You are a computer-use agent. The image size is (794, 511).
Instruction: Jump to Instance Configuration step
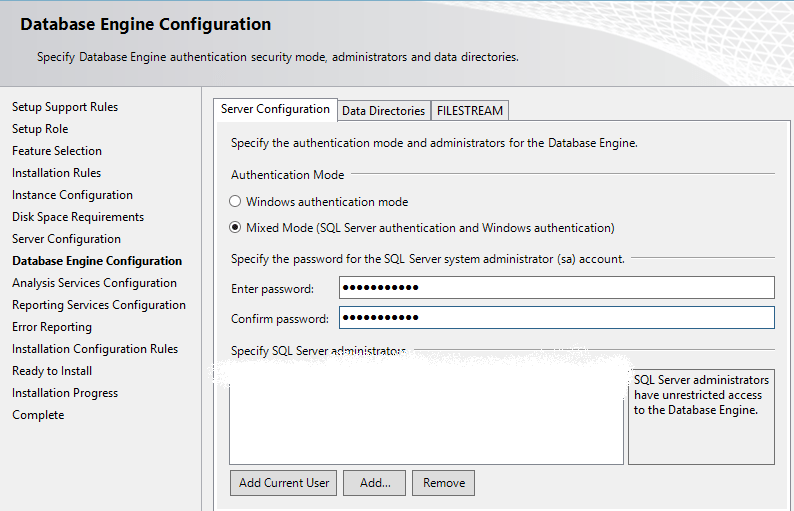72,195
